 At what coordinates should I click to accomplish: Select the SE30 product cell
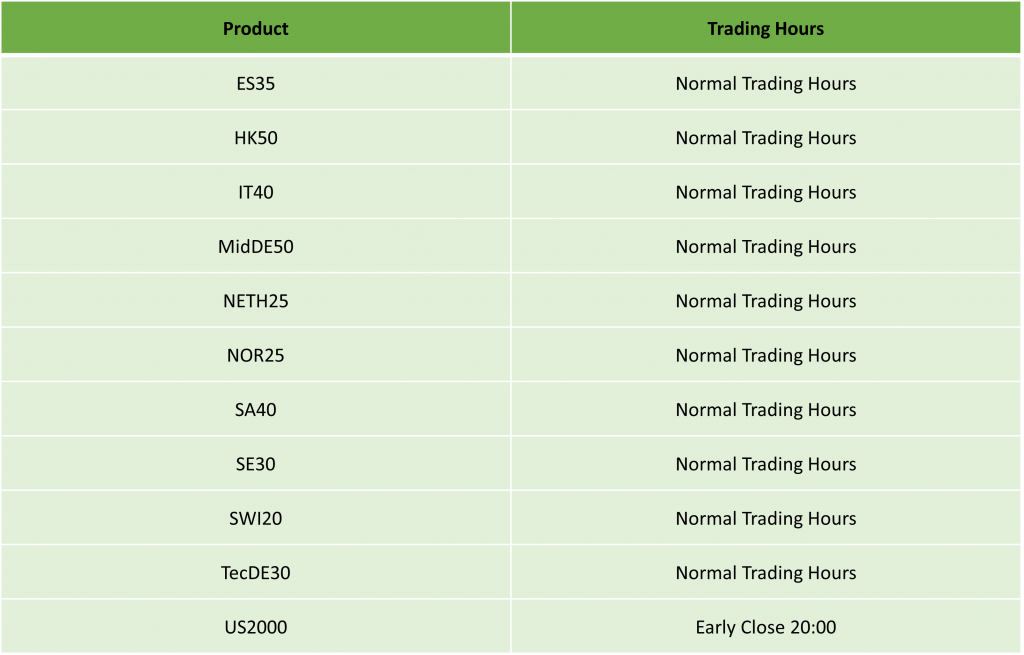pos(255,464)
